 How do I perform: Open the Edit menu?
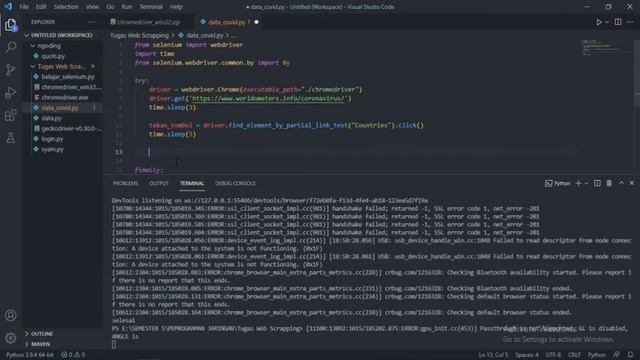(x=41, y=7)
